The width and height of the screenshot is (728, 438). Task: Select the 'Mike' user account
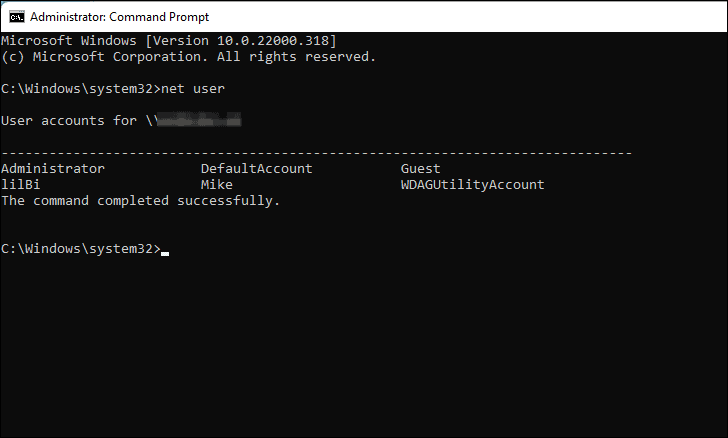216,185
